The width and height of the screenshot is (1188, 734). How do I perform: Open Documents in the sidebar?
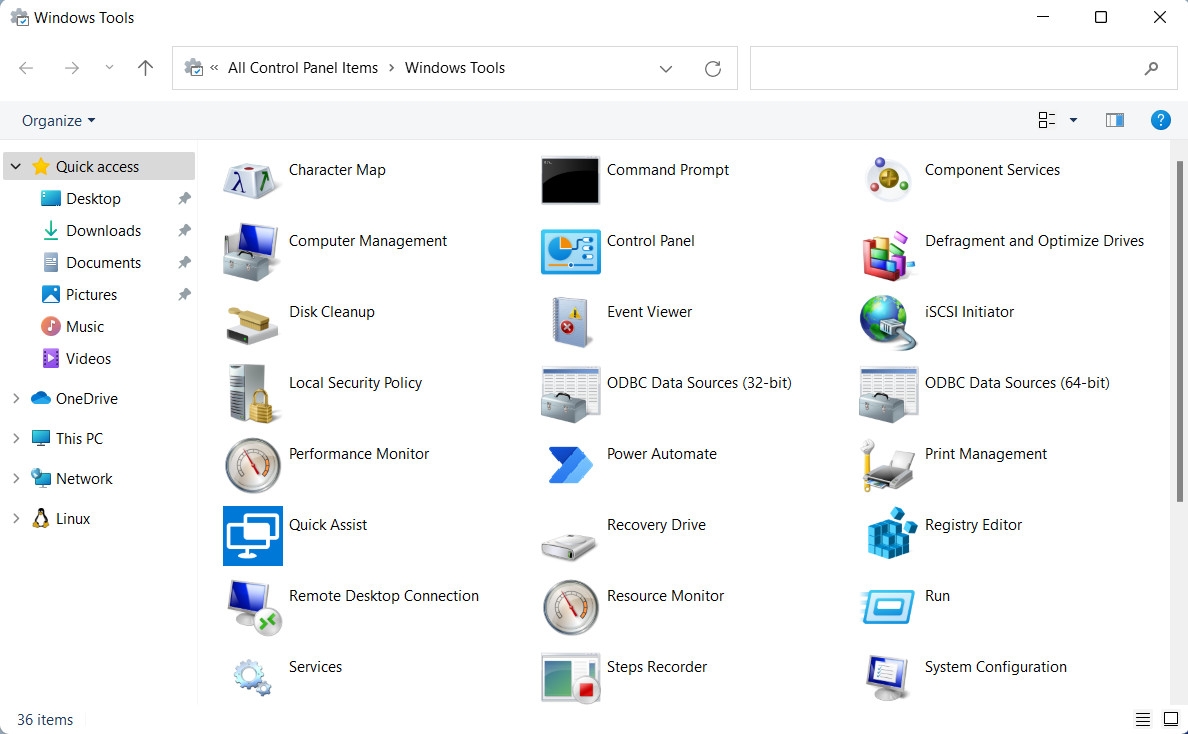(103, 262)
